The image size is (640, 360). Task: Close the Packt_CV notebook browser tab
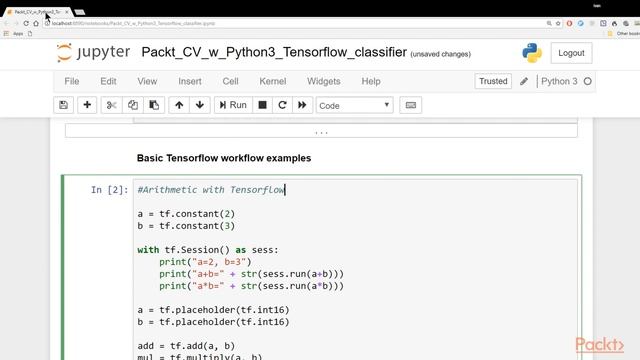click(67, 12)
